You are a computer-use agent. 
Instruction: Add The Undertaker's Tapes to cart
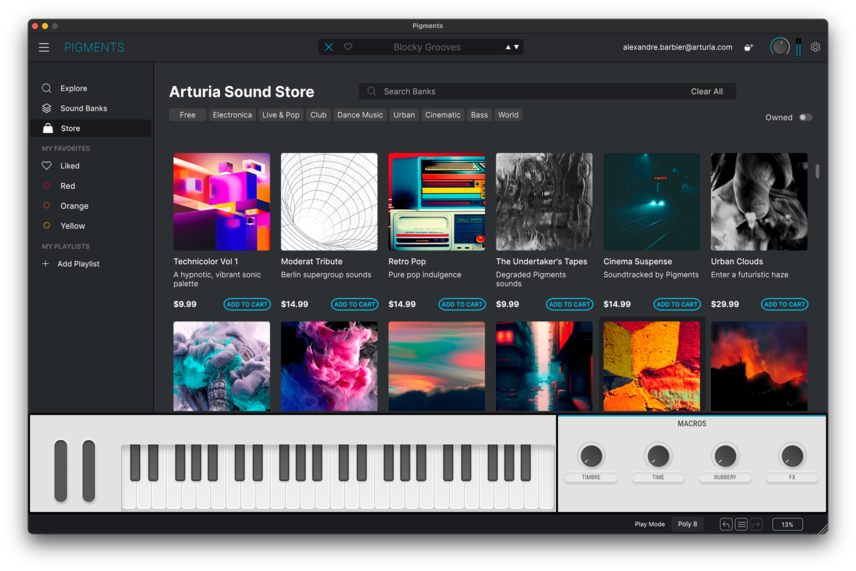click(570, 304)
